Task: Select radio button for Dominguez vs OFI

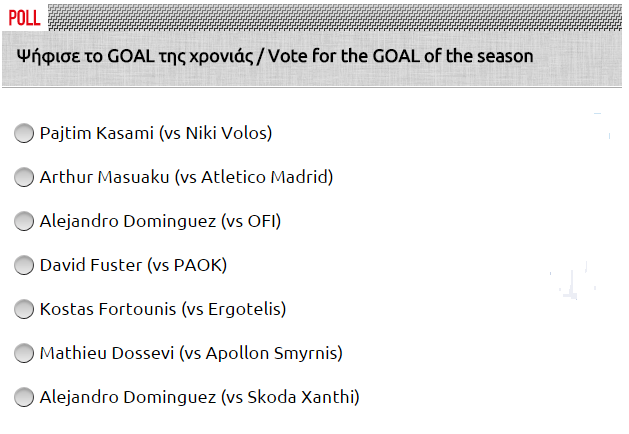Action: 24,221
